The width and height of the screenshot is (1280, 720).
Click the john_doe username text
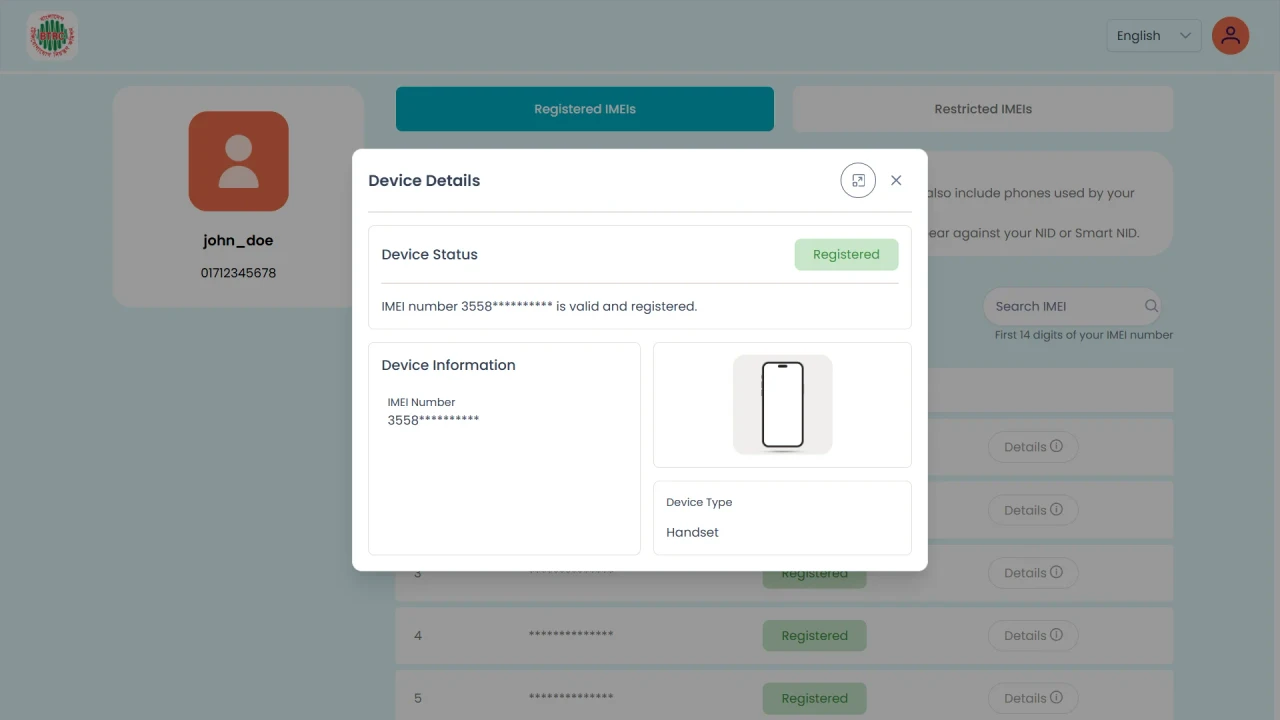point(238,240)
